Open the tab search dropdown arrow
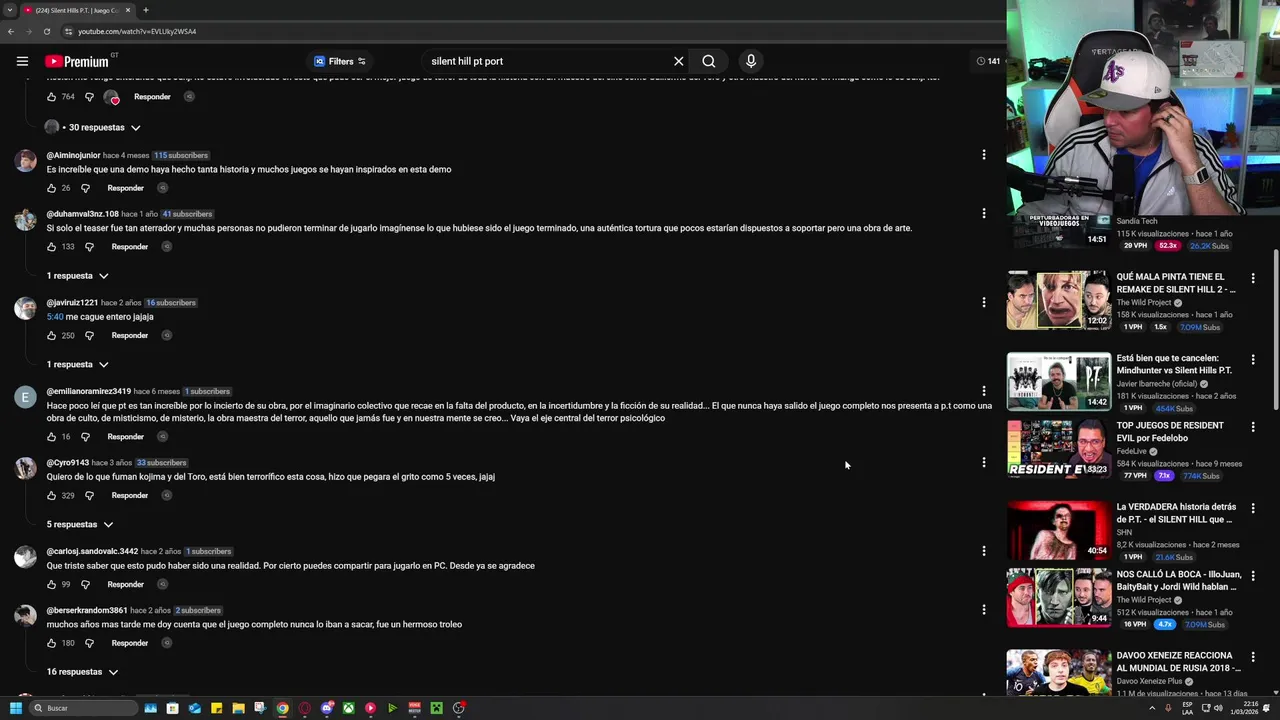The width and height of the screenshot is (1280, 720). (9, 10)
